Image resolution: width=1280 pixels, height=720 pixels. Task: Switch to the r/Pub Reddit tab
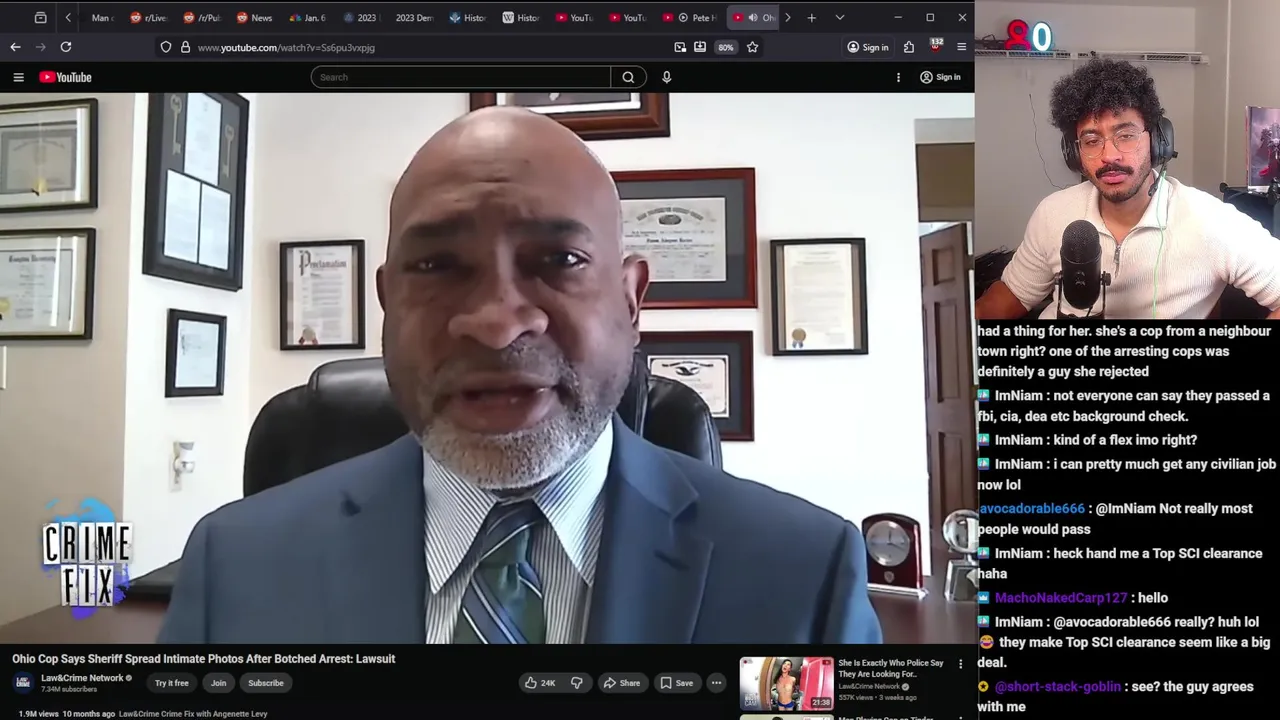(x=201, y=17)
